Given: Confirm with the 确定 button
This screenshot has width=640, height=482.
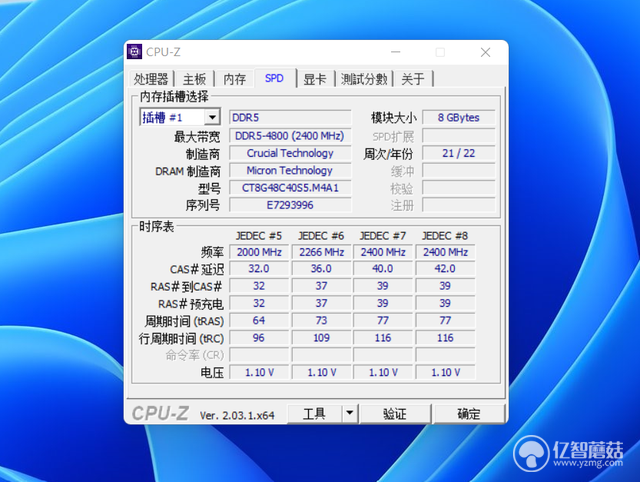Looking at the screenshot, I should point(469,413).
